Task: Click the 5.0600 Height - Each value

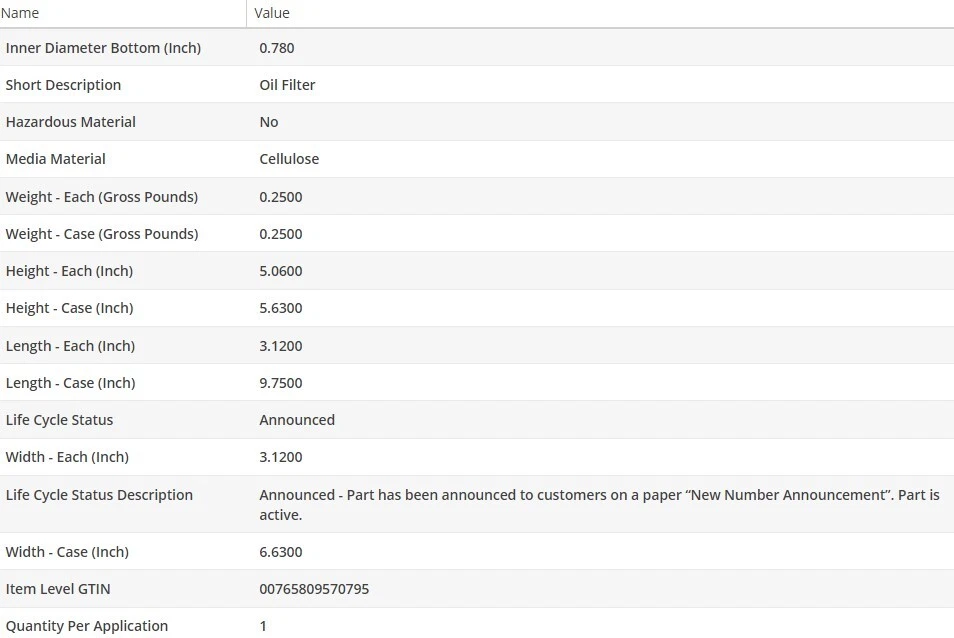Action: click(281, 271)
